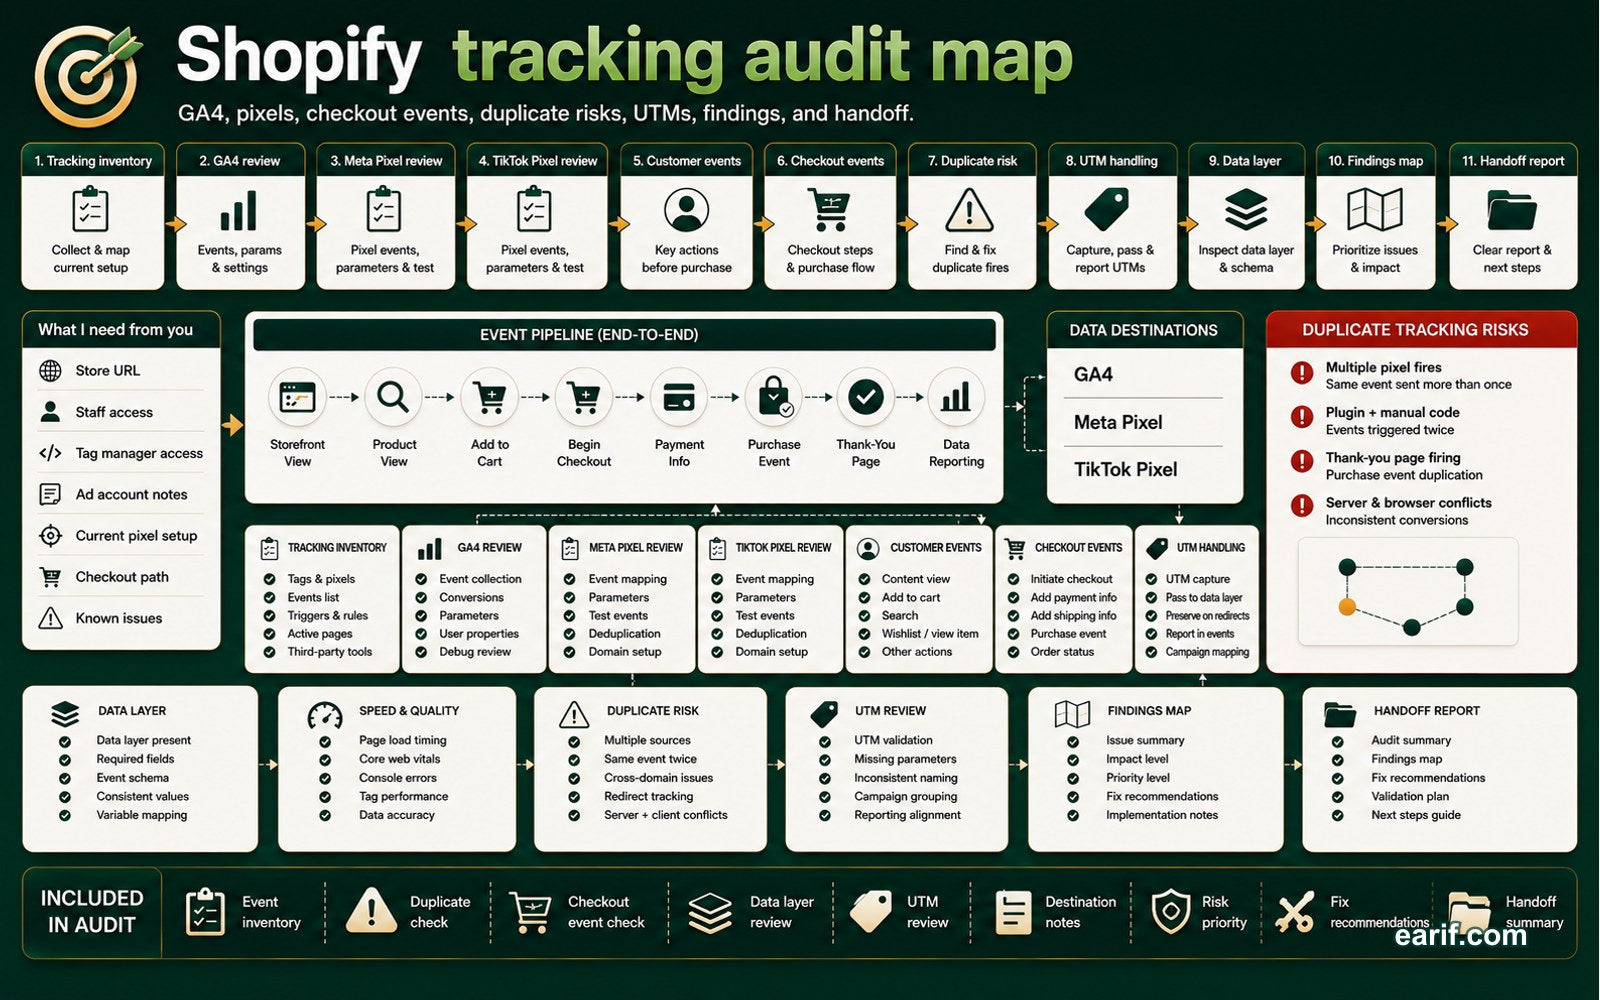Click the Known issues row
The image size is (1600, 1000).
pos(120,618)
